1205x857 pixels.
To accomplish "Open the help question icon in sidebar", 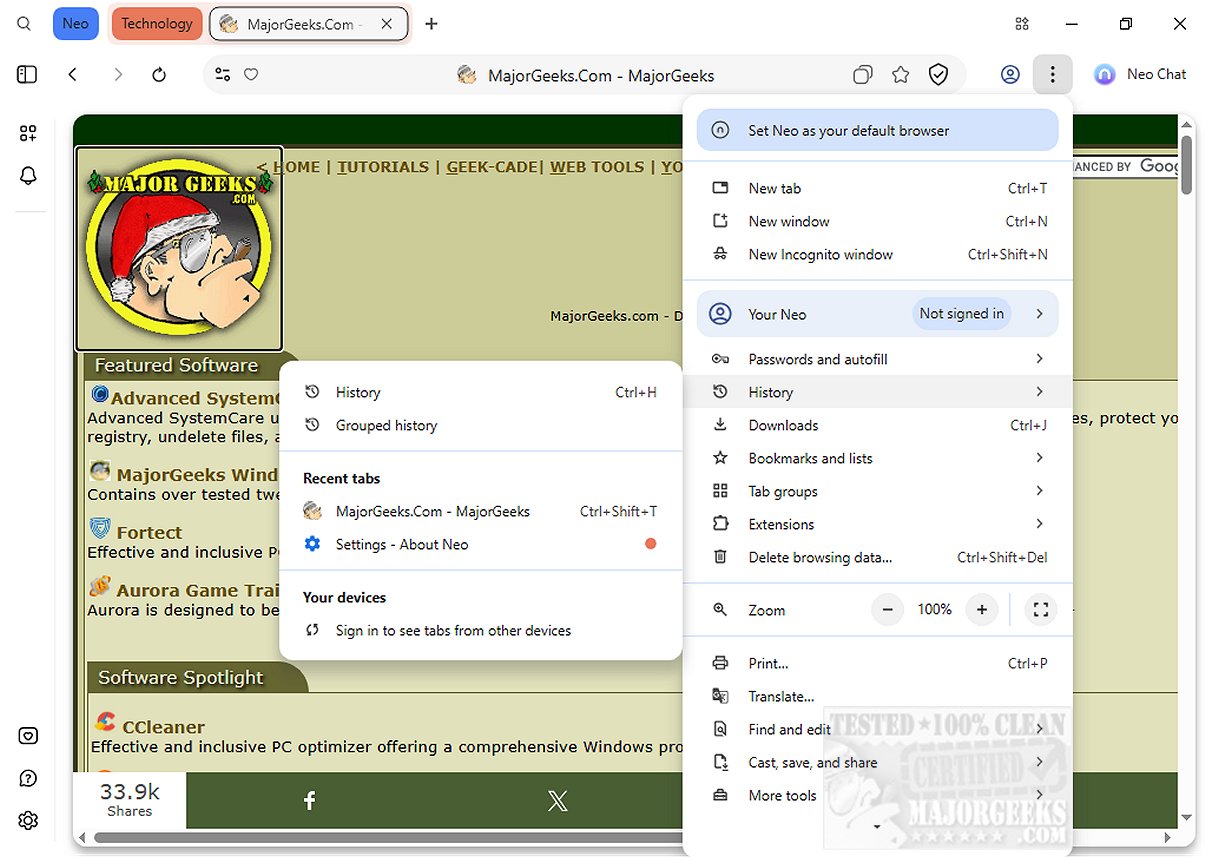I will (28, 779).
